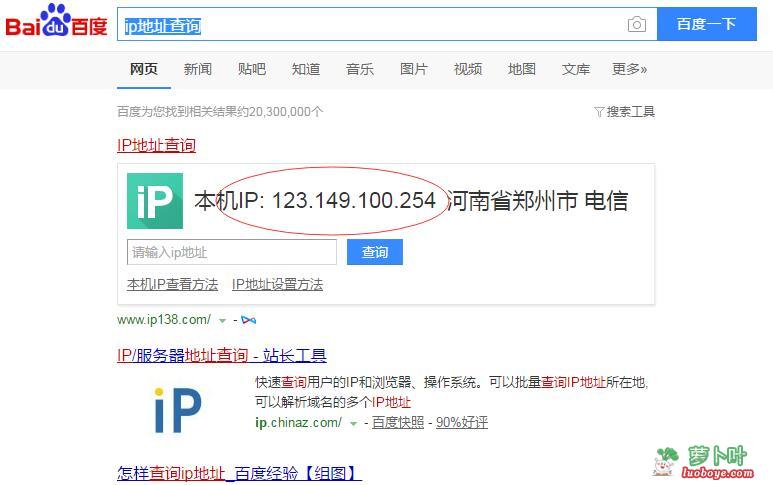Viewport: 773px width, 485px height.
Task: Switch to the 新闻 tab
Action: click(x=198, y=69)
